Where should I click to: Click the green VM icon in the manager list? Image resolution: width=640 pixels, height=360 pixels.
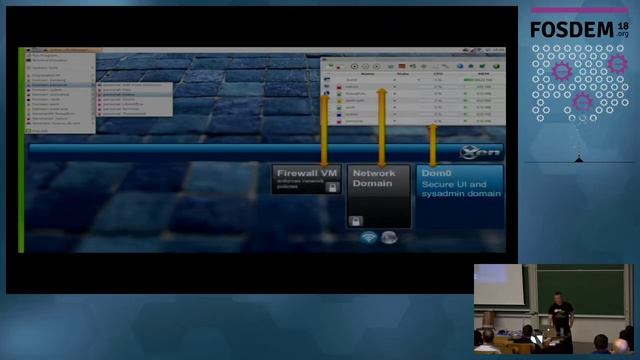tap(339, 94)
